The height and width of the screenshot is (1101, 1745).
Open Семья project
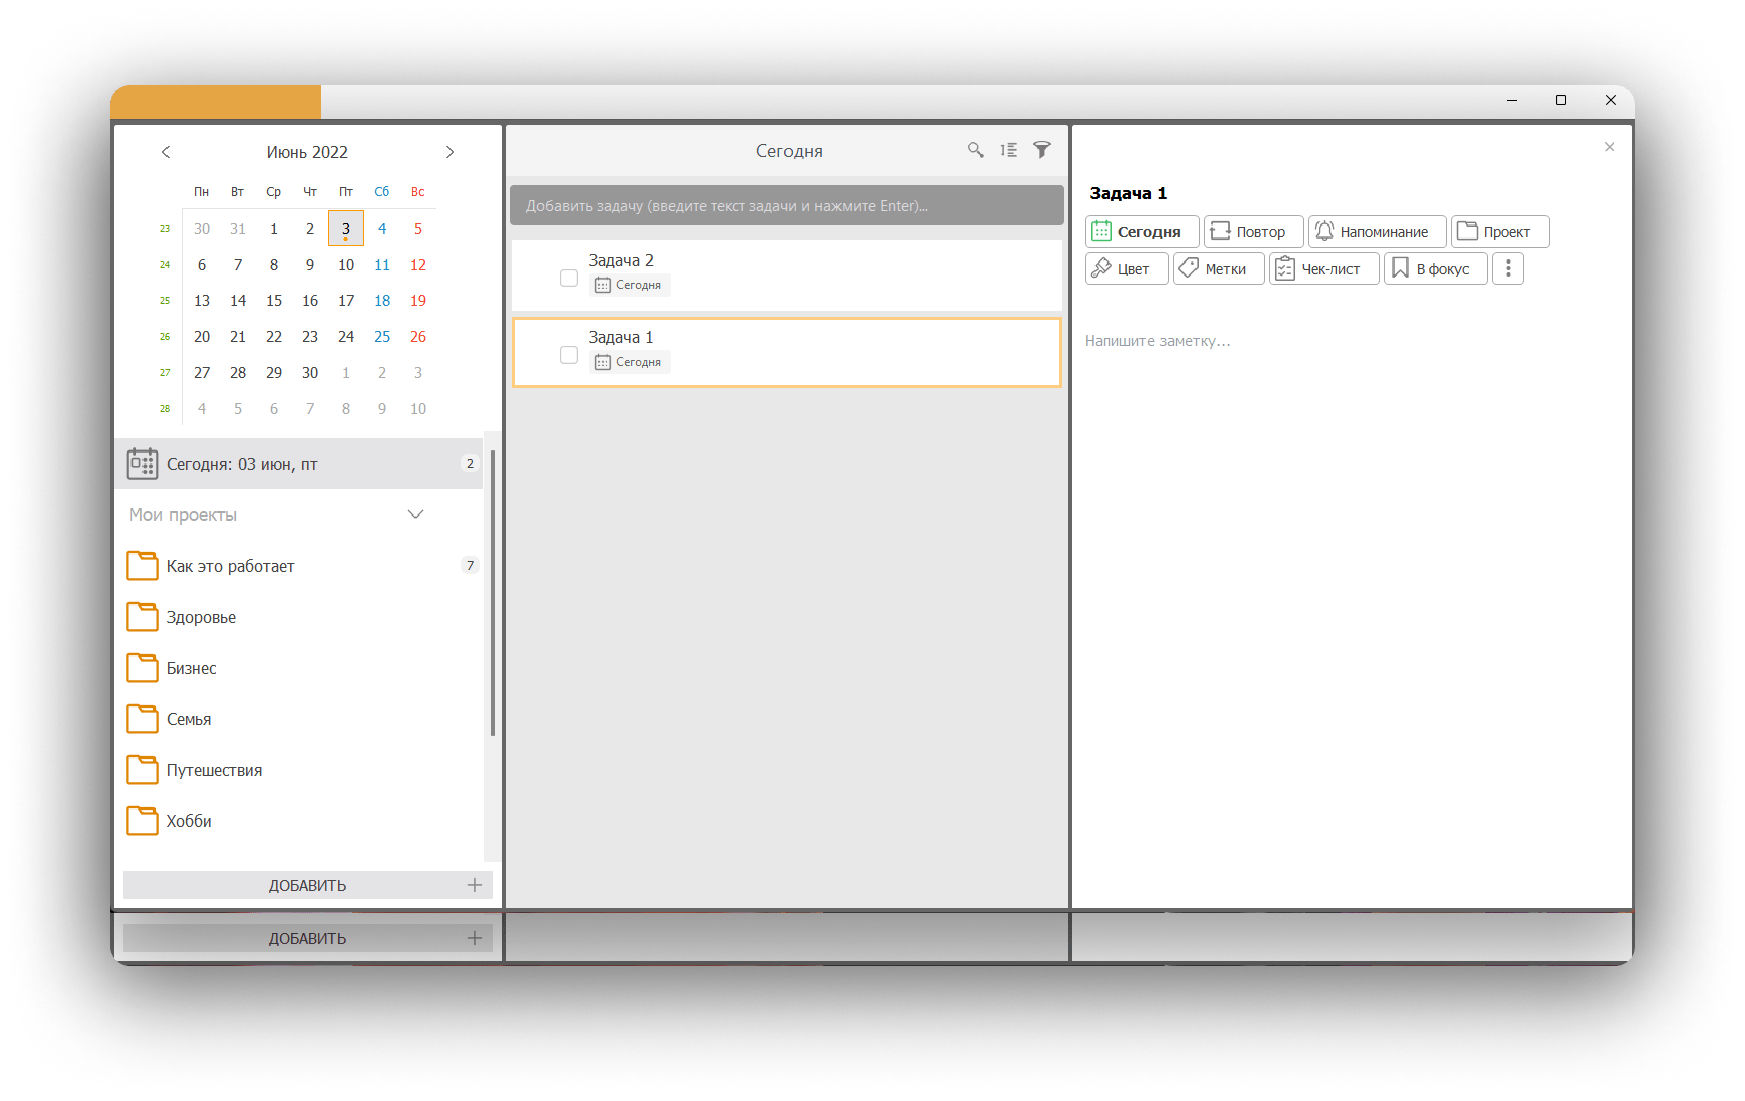[x=299, y=719]
